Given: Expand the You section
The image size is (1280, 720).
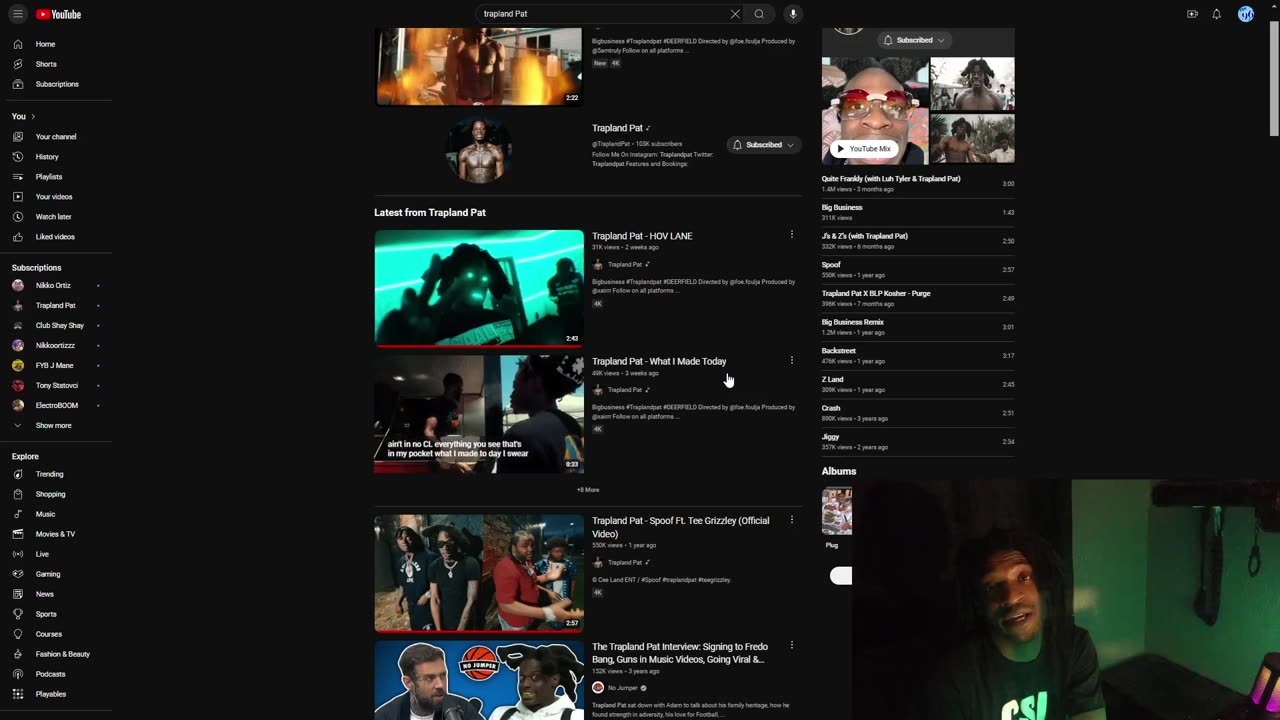Looking at the screenshot, I should [24, 116].
